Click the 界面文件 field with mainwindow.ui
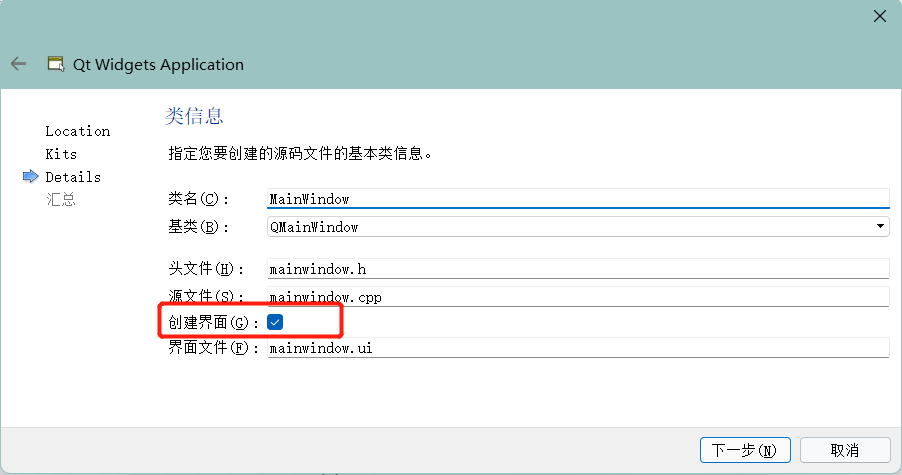This screenshot has width=902, height=475. [578, 348]
